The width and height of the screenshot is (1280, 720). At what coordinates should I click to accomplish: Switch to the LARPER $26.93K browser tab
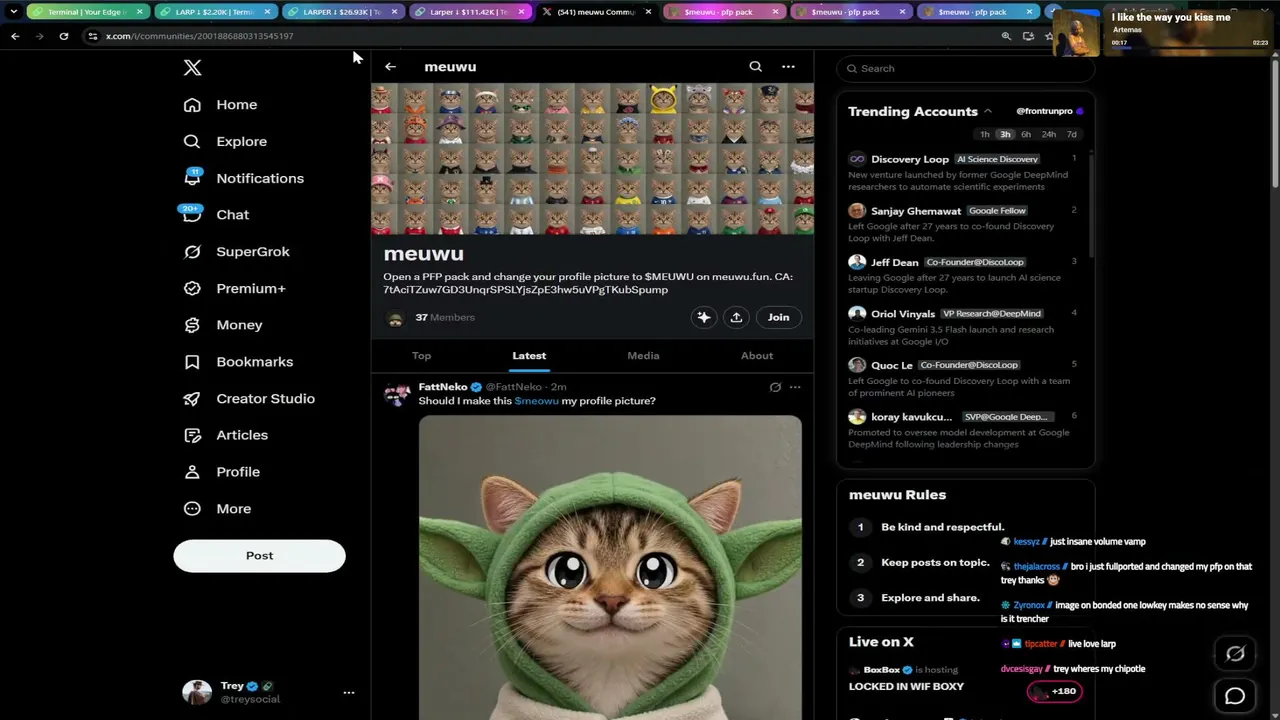pyautogui.click(x=342, y=12)
